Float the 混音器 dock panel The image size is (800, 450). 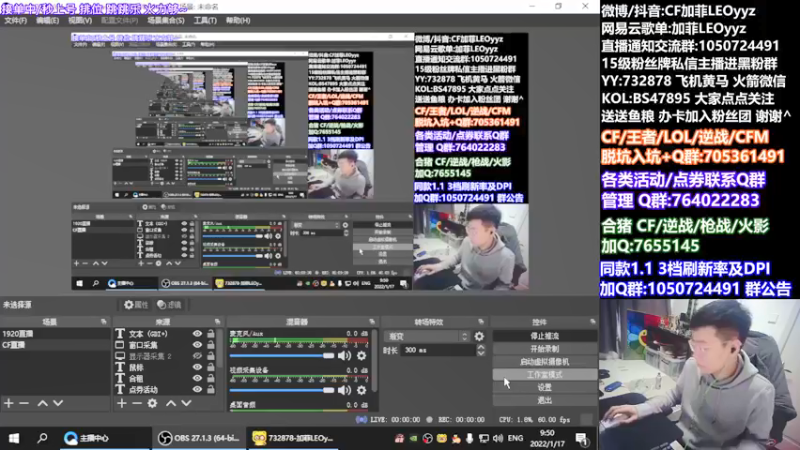pos(372,322)
